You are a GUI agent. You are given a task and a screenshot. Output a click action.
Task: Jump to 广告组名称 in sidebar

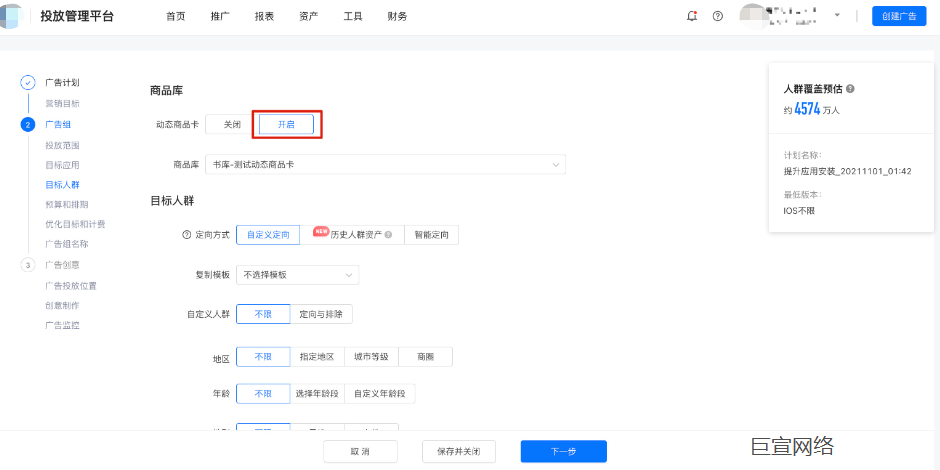[67, 244]
